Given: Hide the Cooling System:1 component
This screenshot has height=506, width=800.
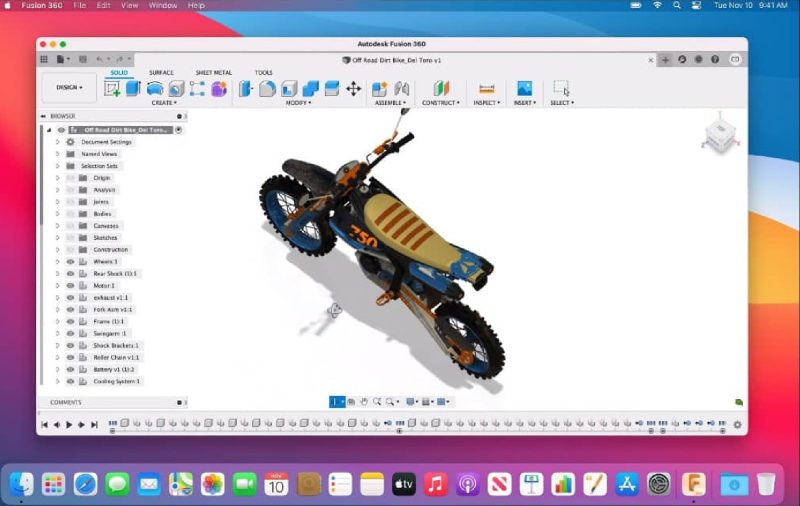Looking at the screenshot, I should tap(70, 382).
